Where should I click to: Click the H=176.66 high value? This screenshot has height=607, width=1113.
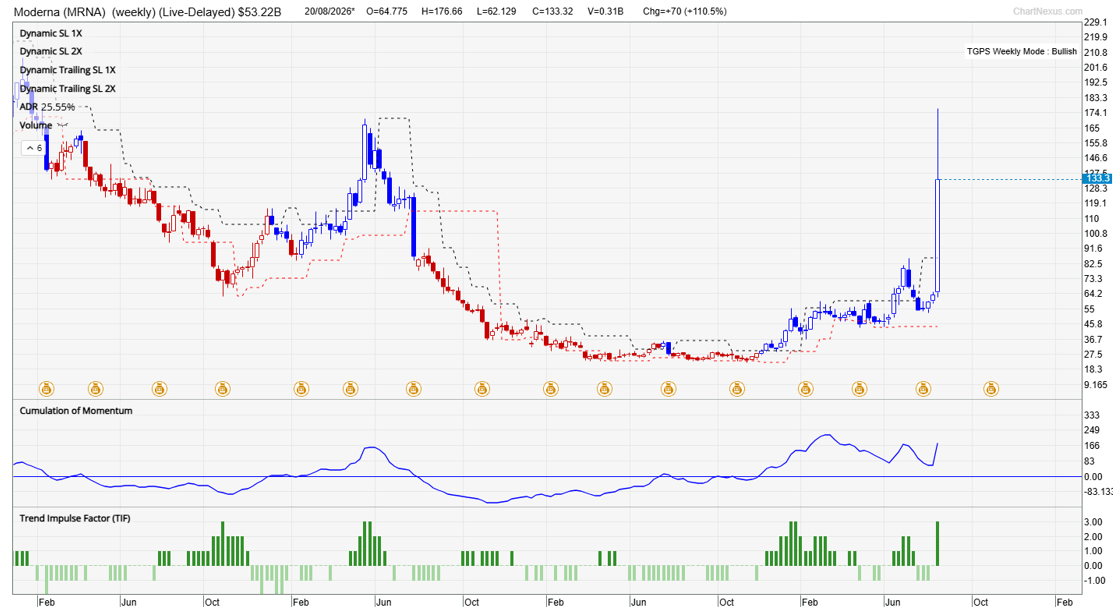click(442, 11)
